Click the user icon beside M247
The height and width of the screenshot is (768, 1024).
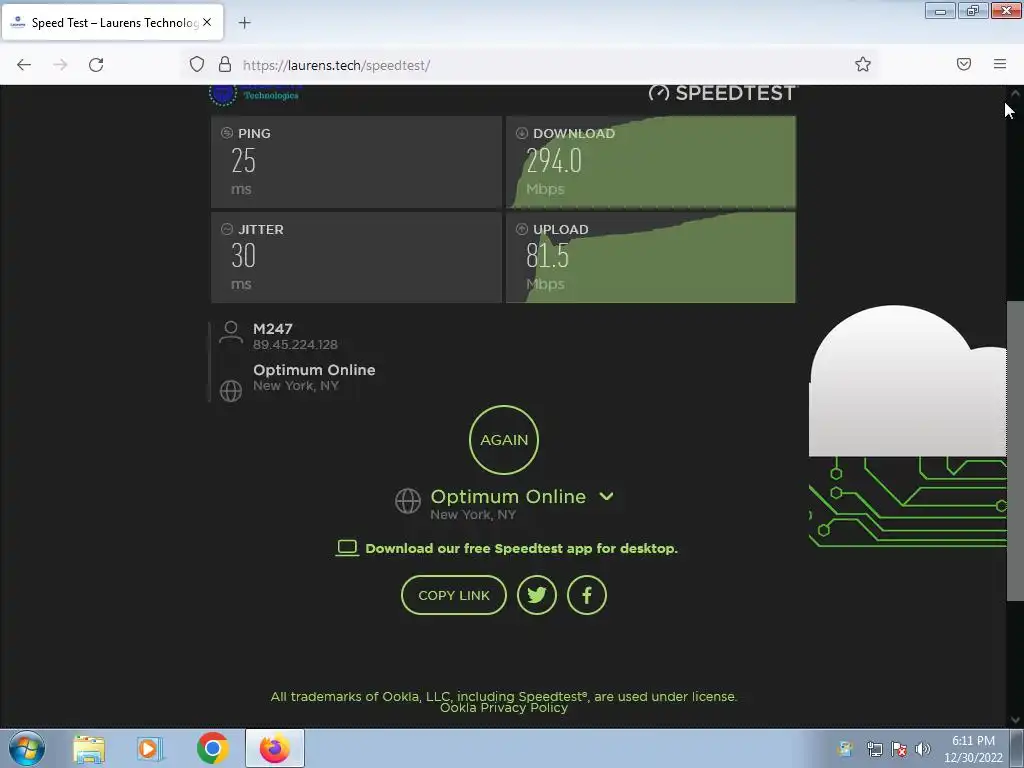[x=231, y=332]
